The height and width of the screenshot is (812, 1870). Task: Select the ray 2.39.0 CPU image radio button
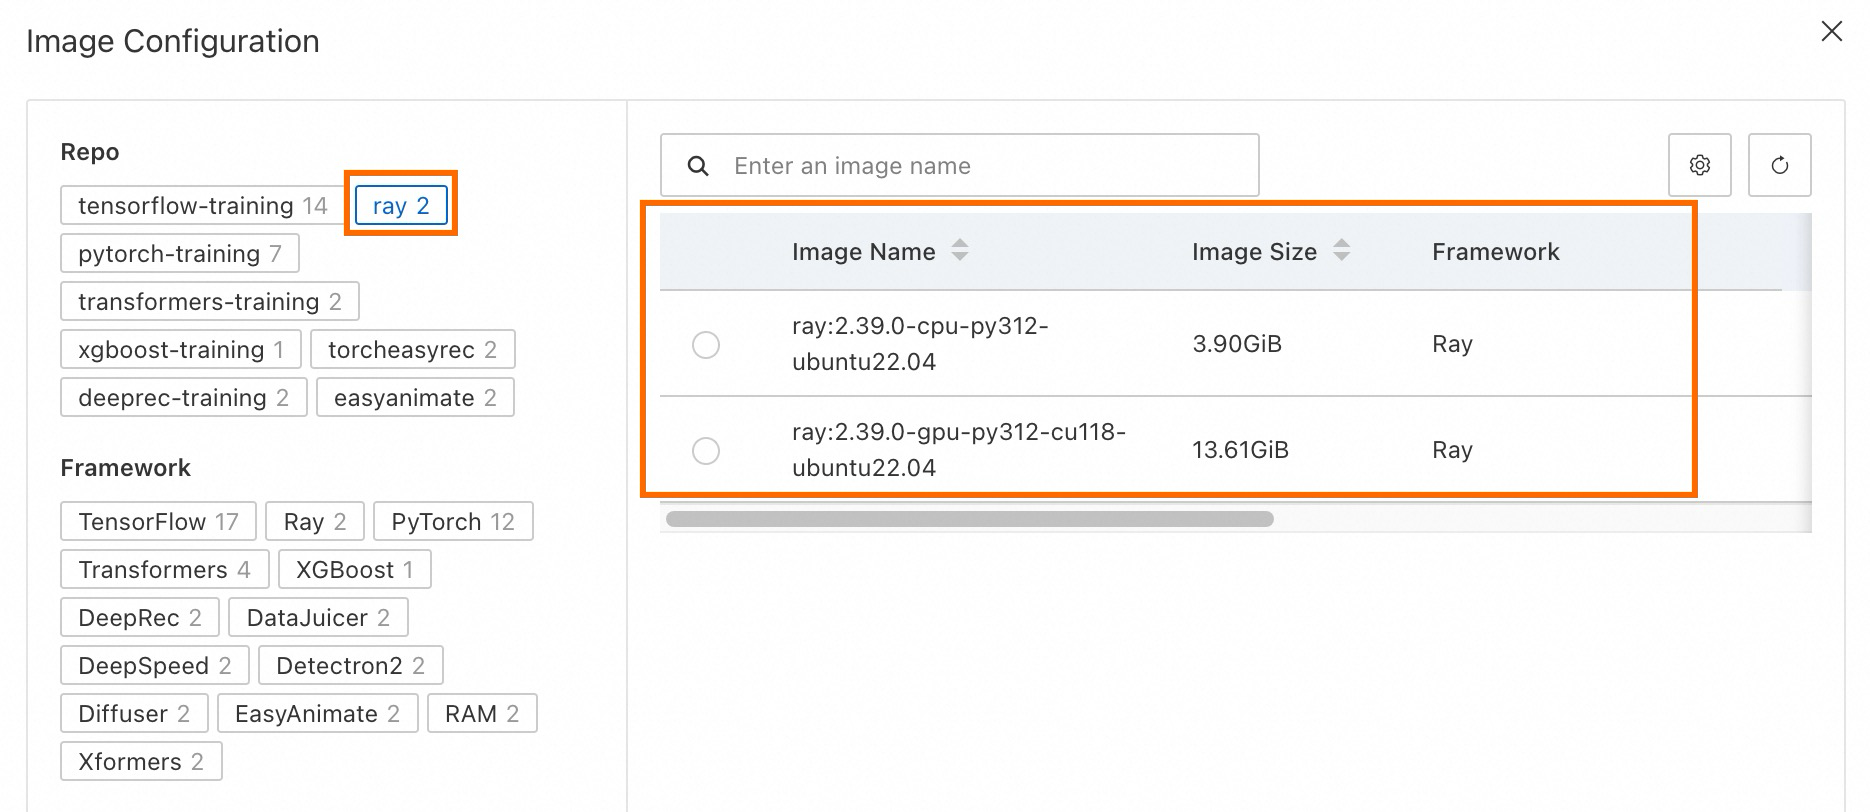tap(706, 345)
